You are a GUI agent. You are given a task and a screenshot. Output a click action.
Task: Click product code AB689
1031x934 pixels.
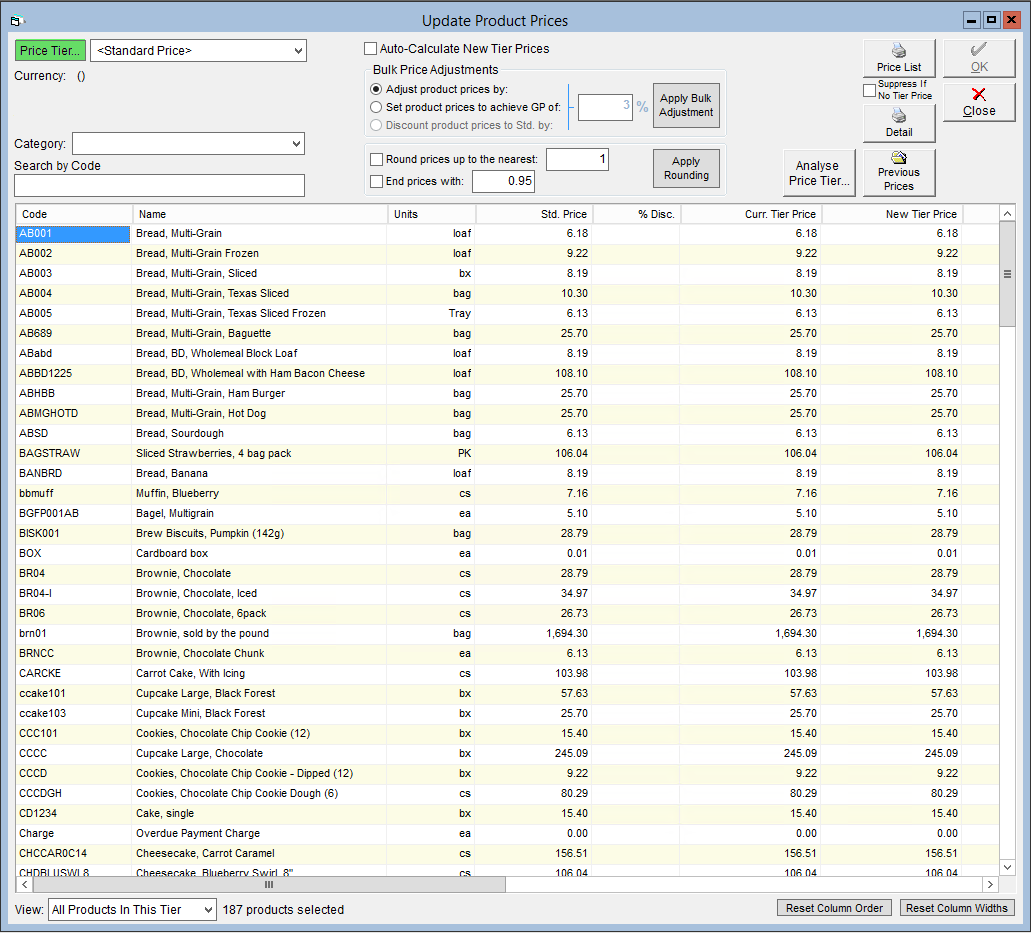coord(36,333)
